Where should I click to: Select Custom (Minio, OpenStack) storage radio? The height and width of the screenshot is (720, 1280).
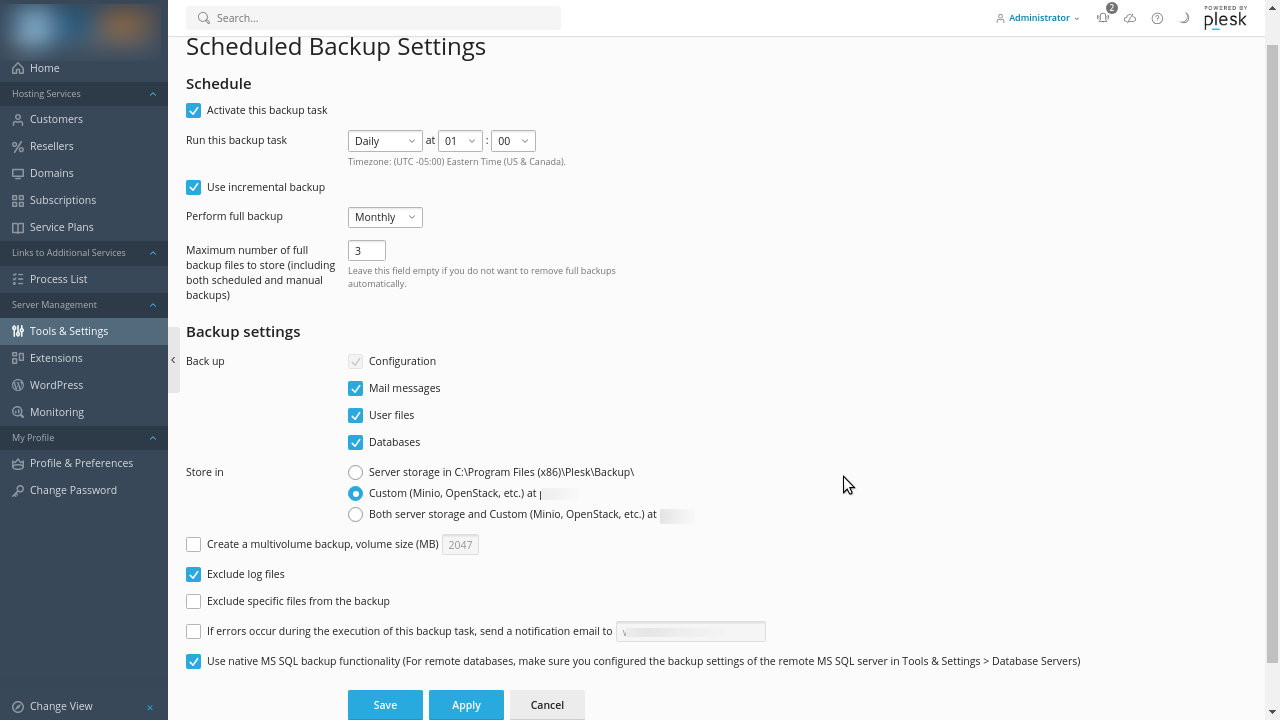355,493
